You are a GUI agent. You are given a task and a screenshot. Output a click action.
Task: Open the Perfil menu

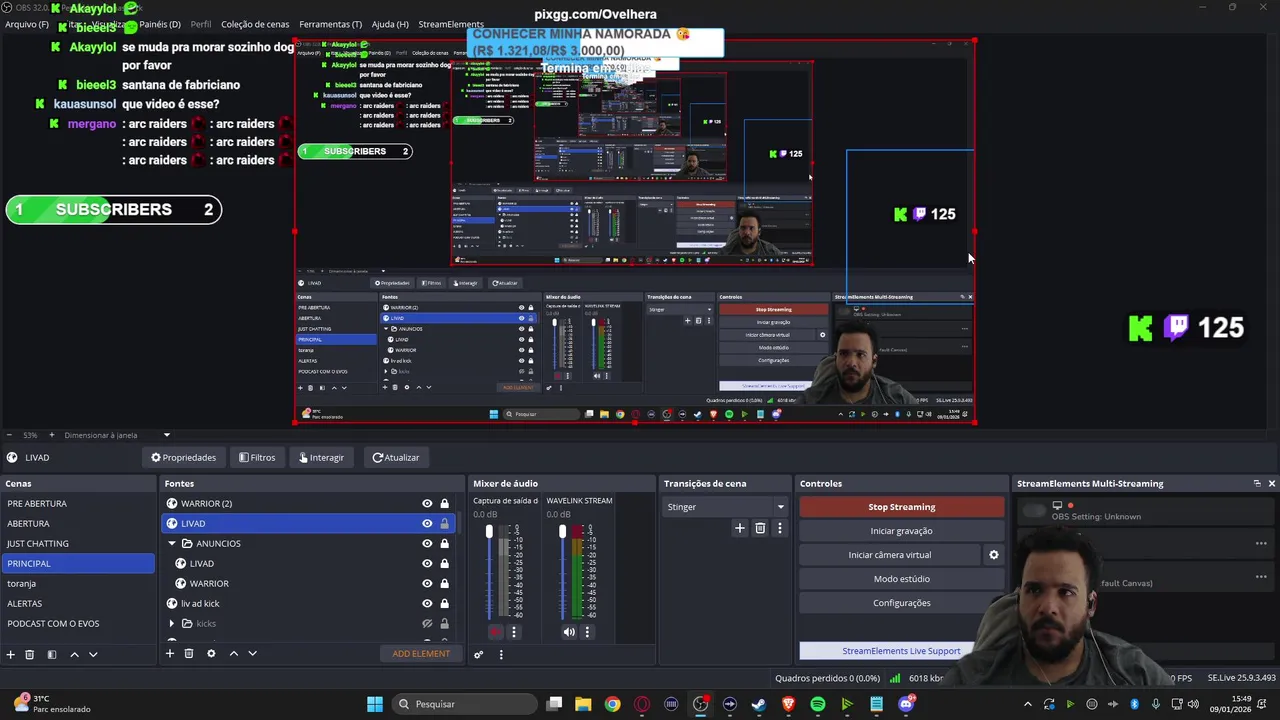click(200, 24)
